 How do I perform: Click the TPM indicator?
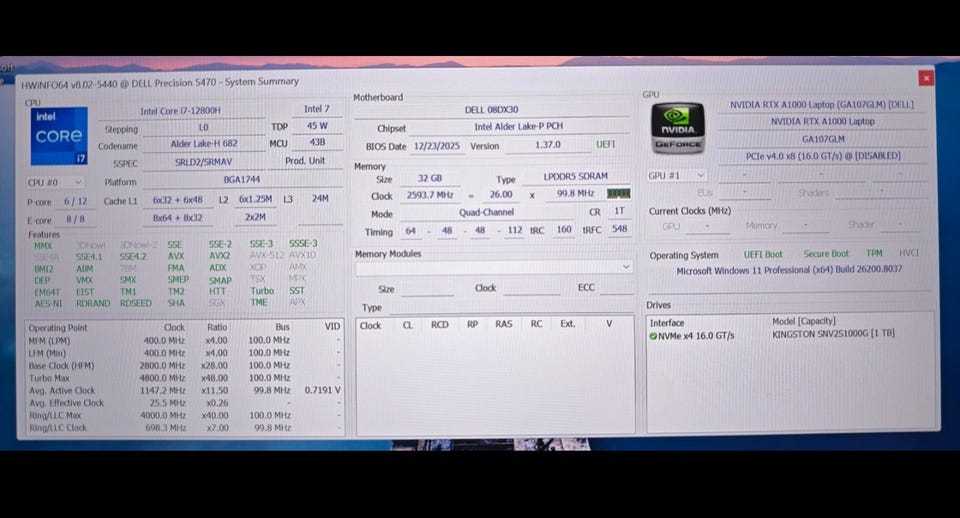click(874, 253)
